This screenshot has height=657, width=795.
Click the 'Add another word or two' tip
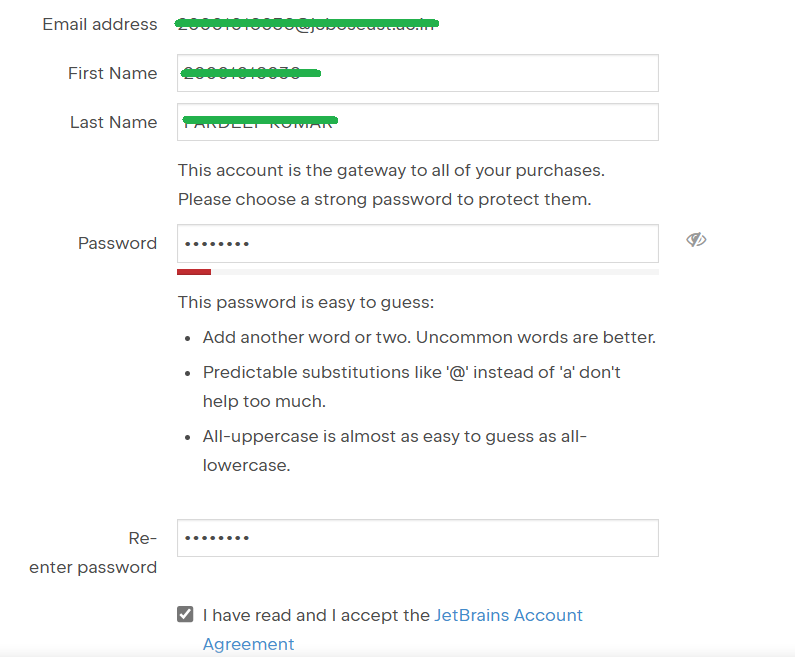pos(429,337)
